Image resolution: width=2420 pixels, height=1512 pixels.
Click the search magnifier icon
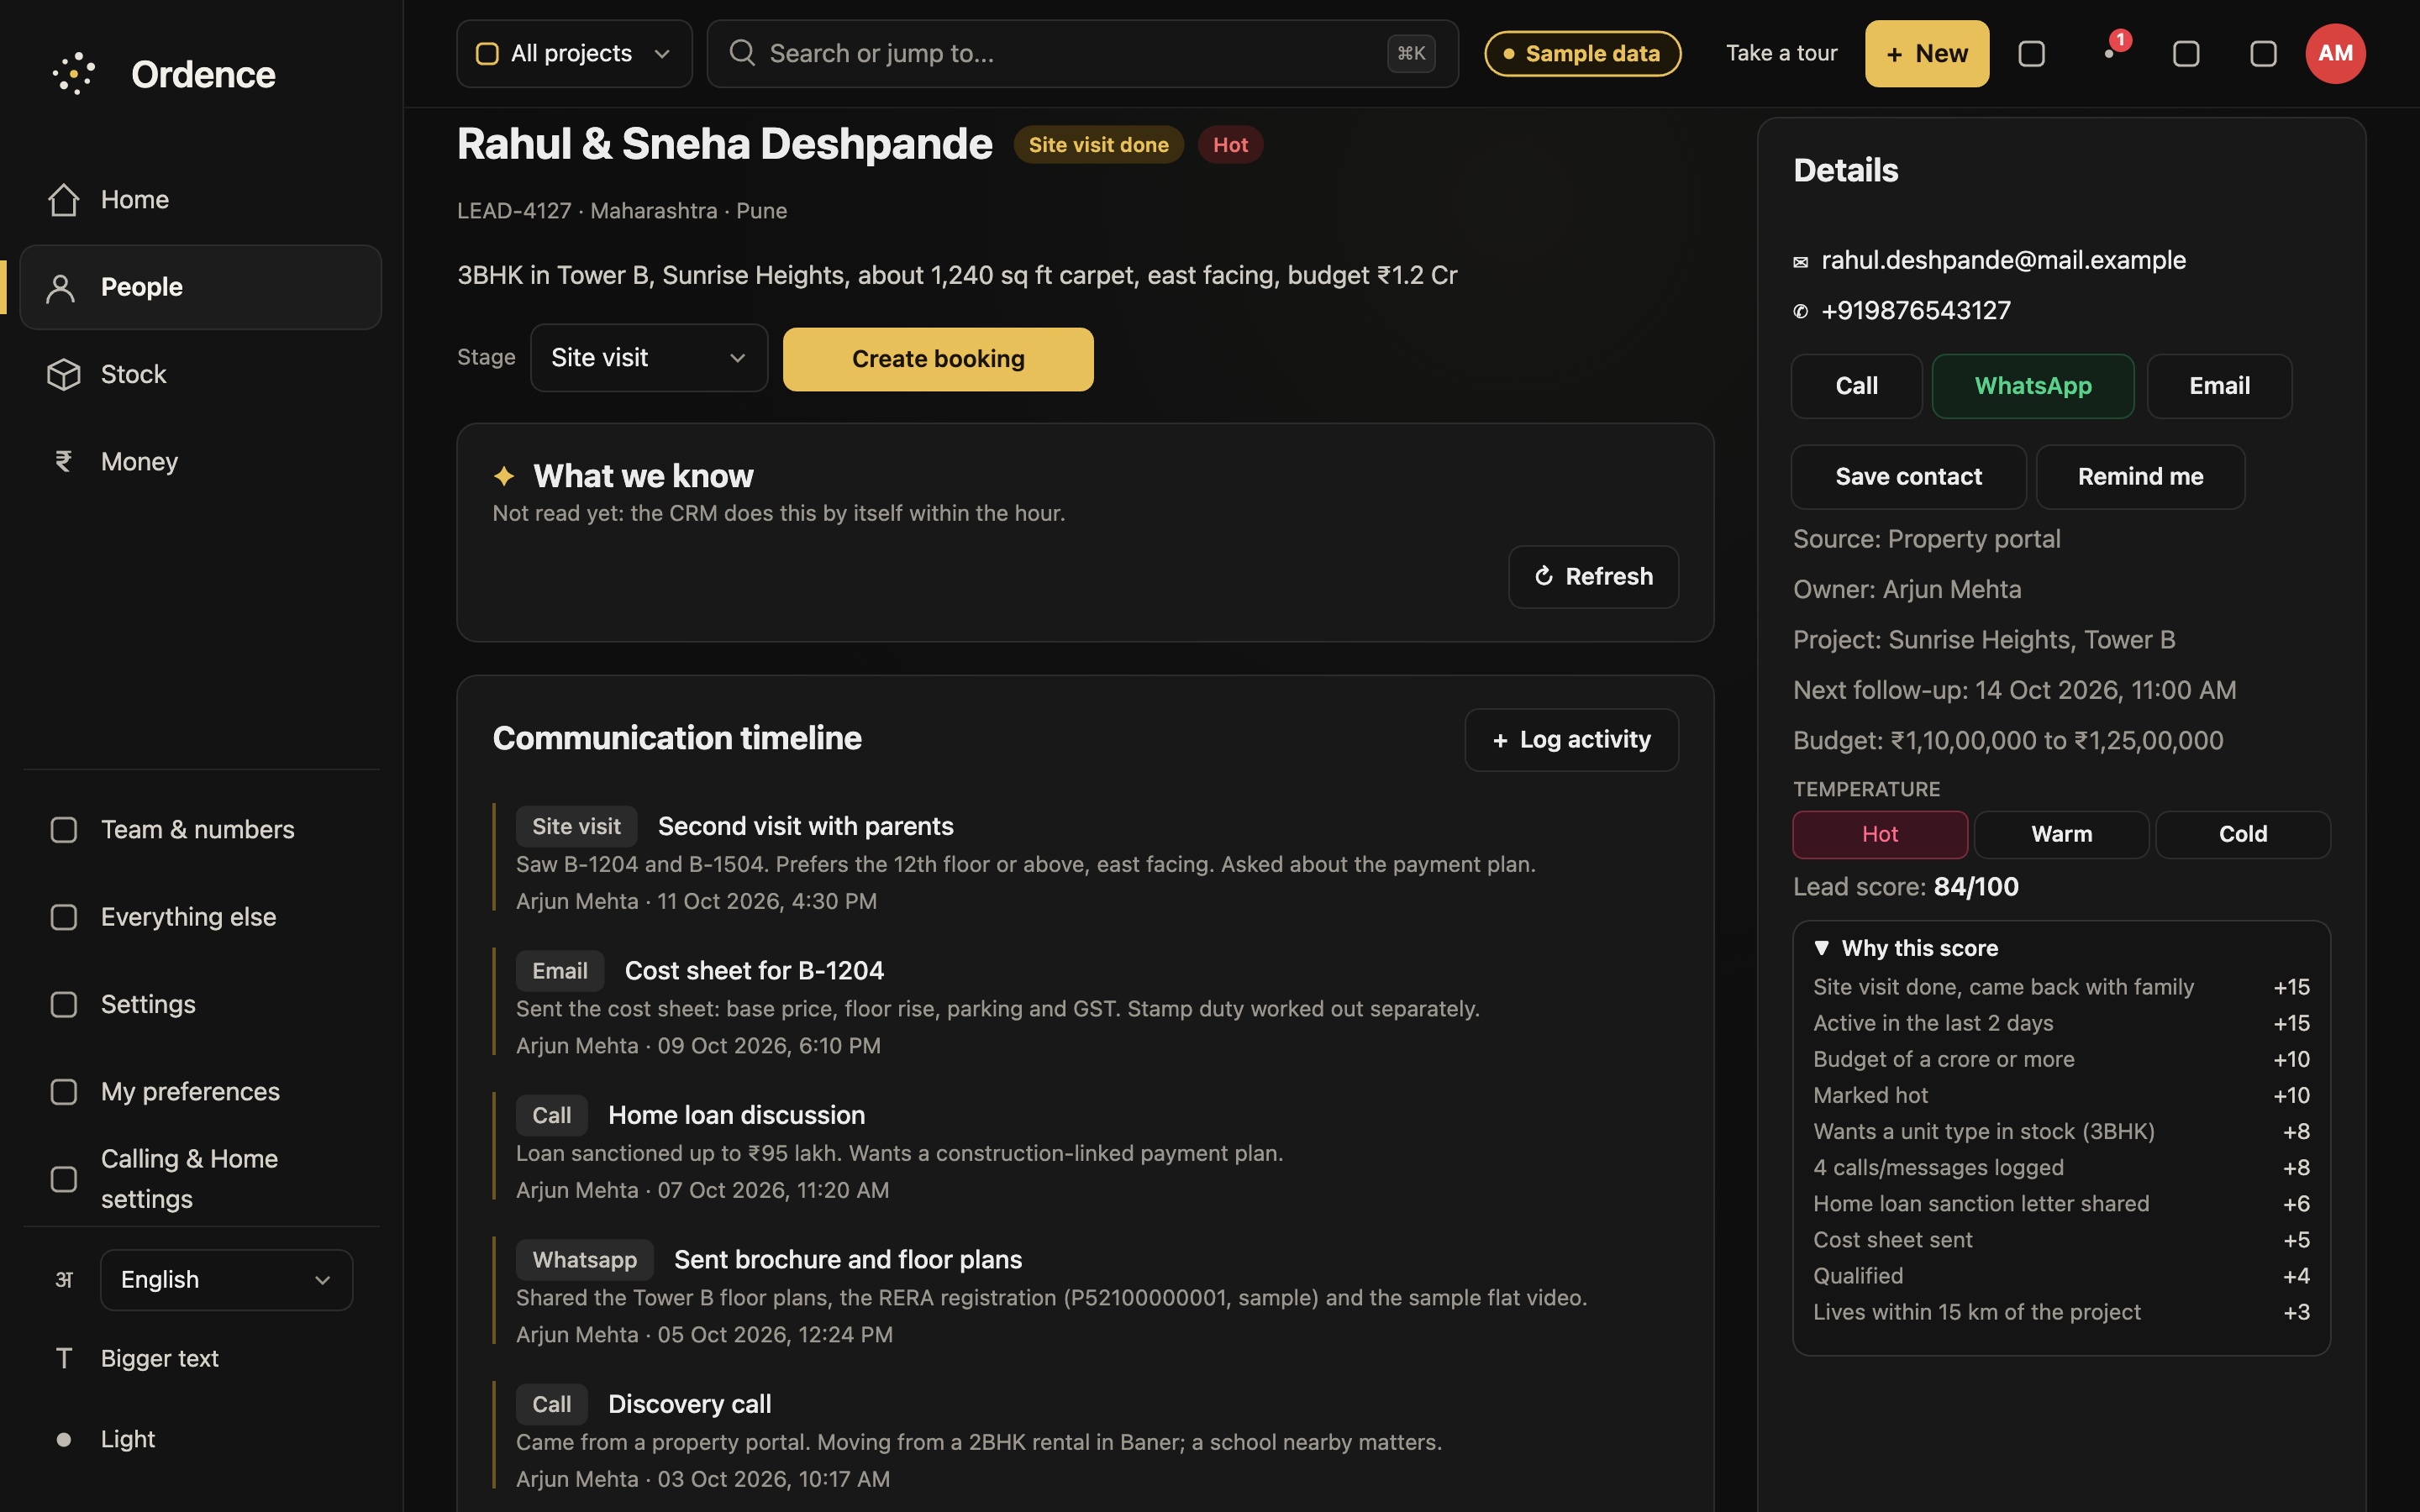[742, 53]
